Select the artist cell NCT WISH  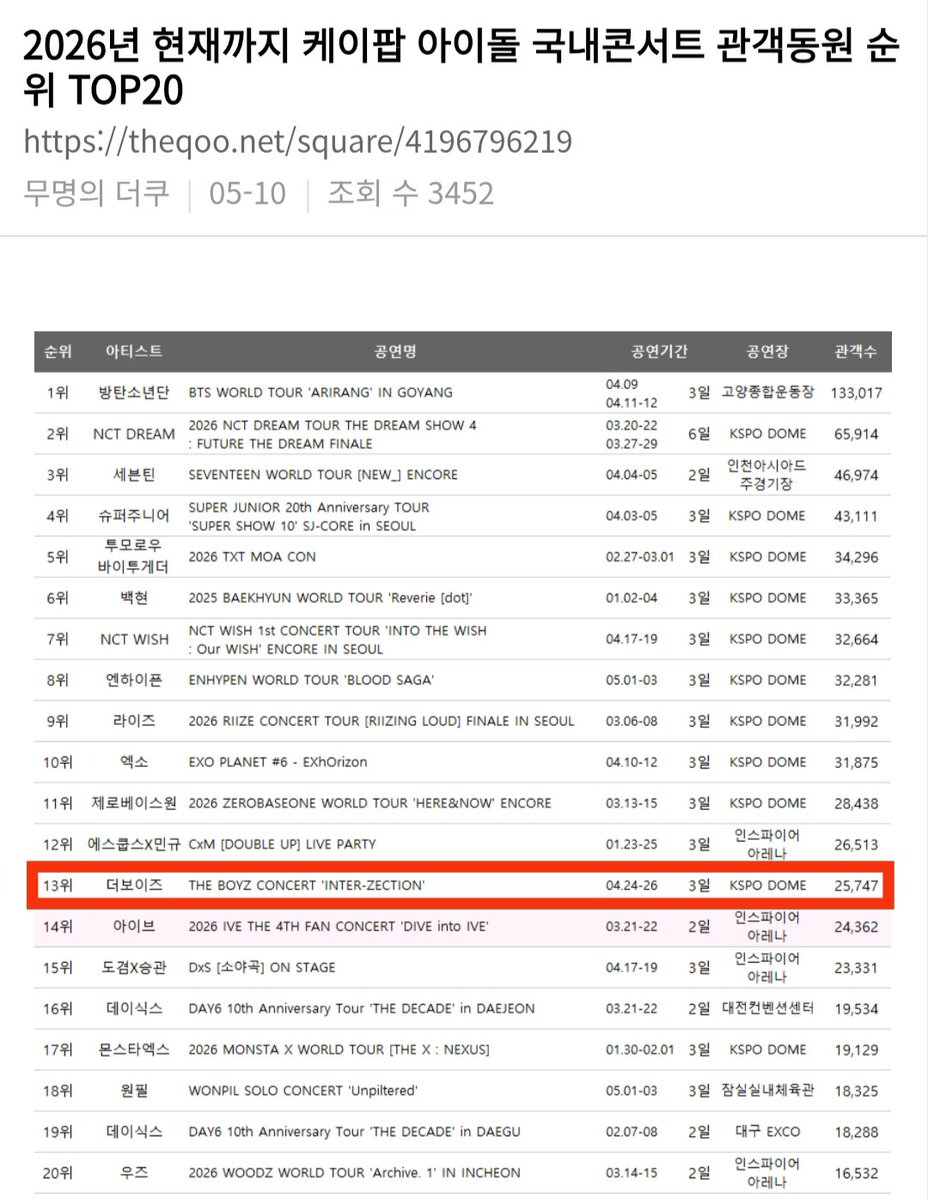pyautogui.click(x=134, y=639)
